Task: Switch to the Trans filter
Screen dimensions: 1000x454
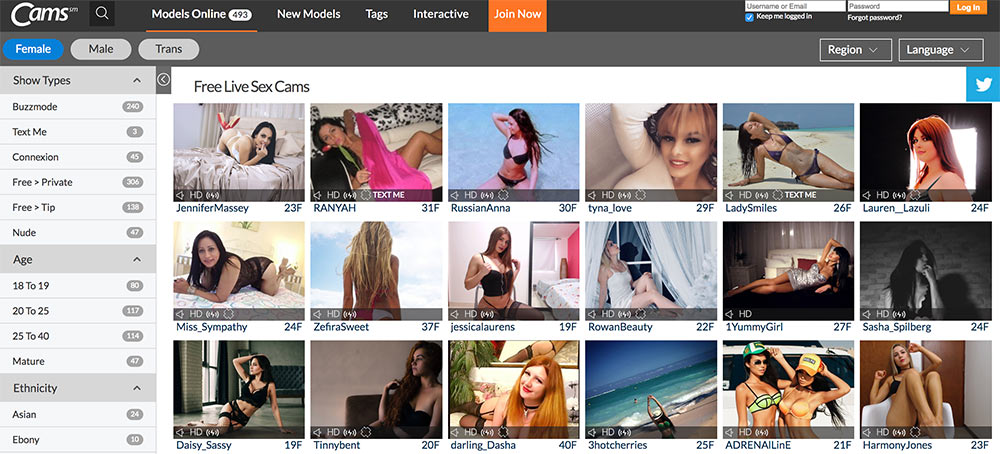Action: (168, 49)
